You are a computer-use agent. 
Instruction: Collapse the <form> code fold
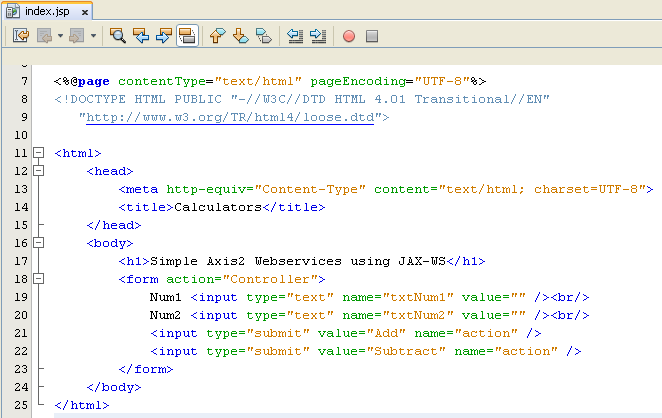[38, 279]
